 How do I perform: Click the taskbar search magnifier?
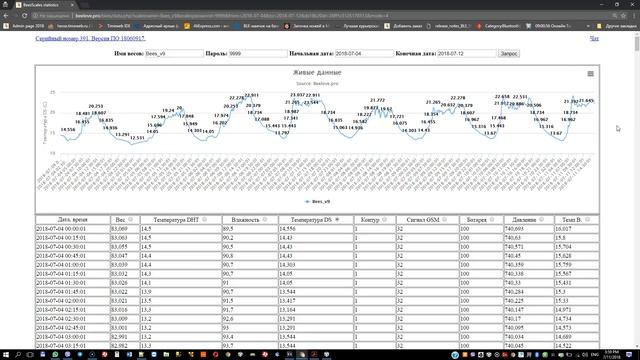18,355
